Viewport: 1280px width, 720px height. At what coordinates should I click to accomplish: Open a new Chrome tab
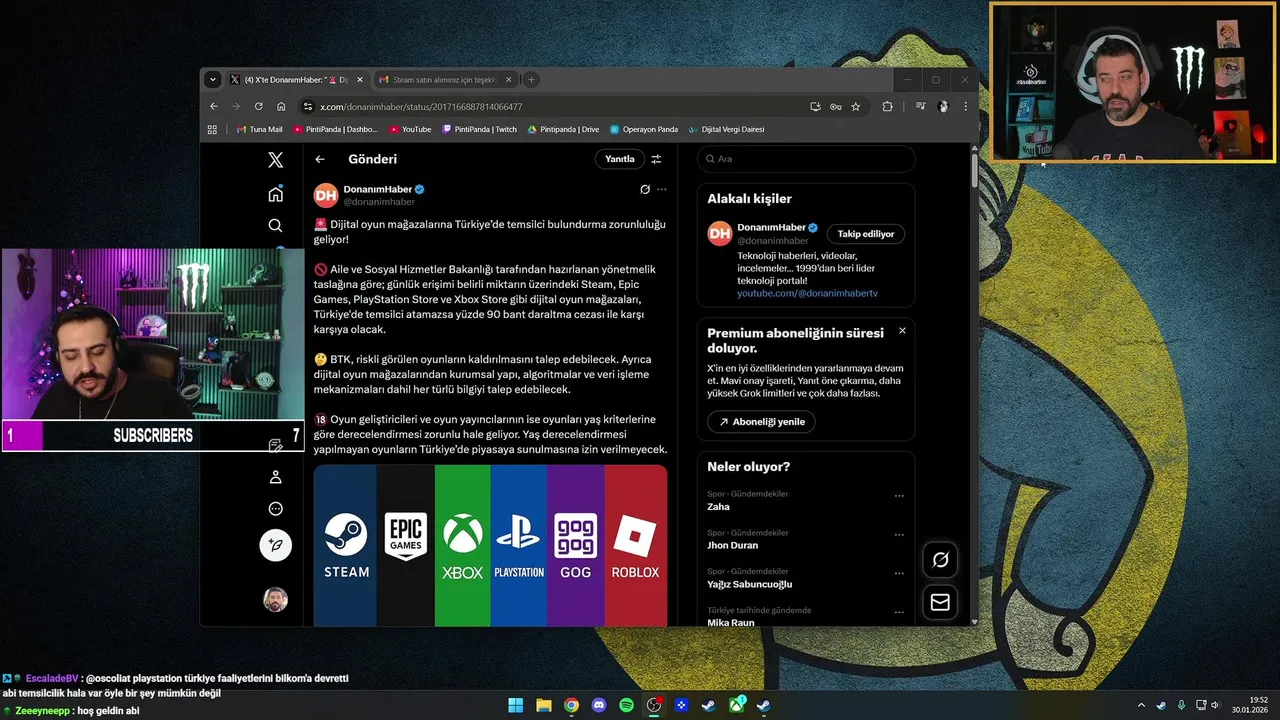coord(531,79)
